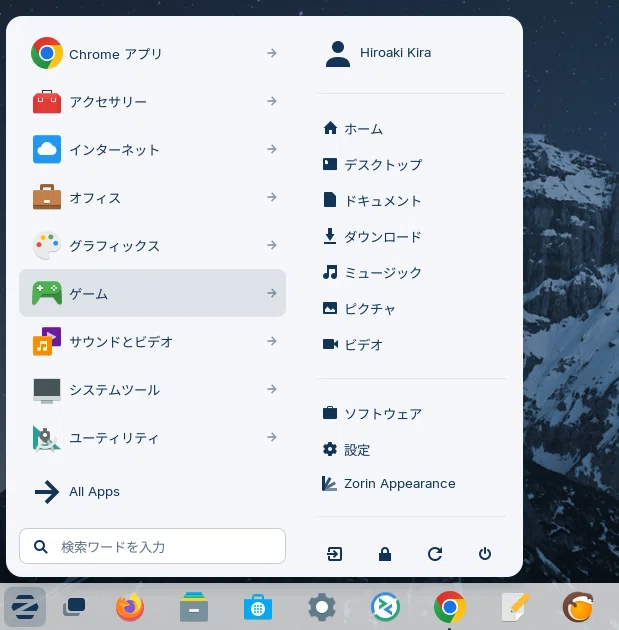Open the ホーム folder
This screenshot has width=619, height=630.
[x=411, y=129]
